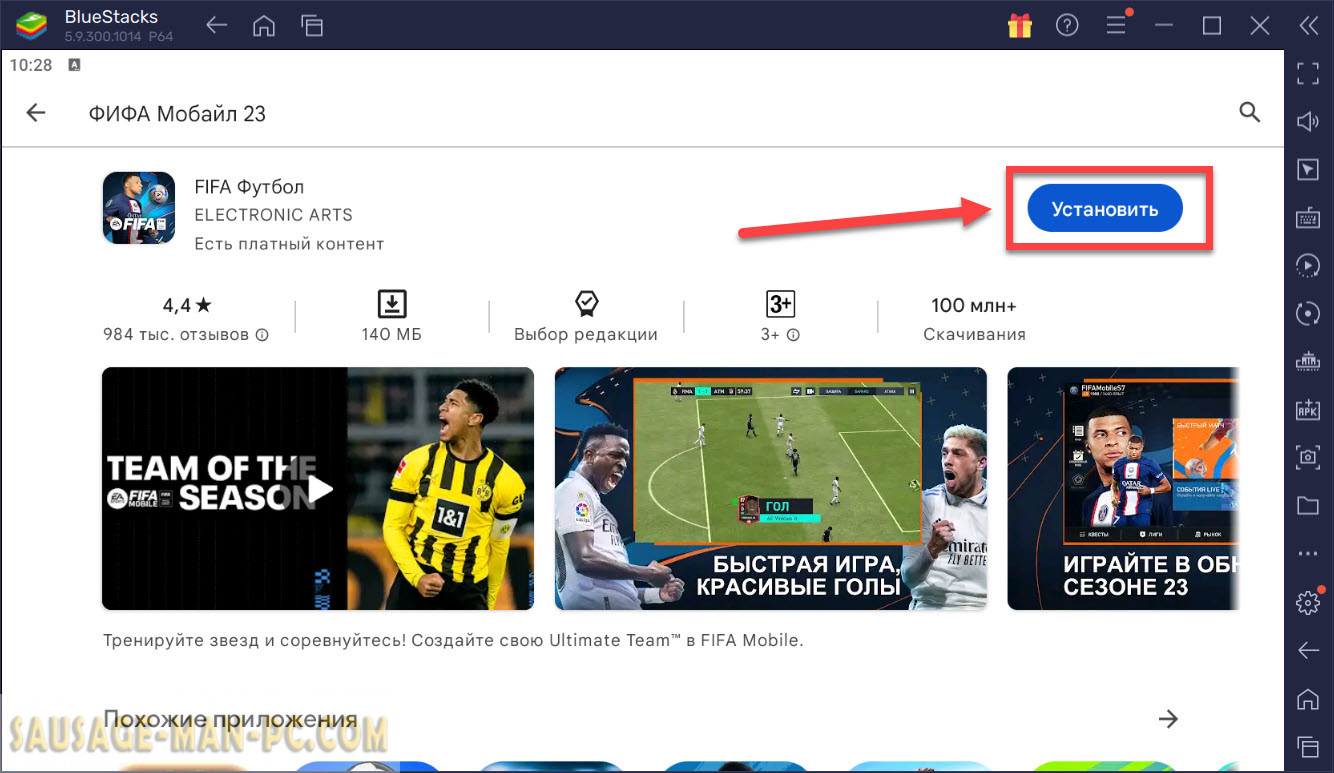
Task: Enter full screen mode from the sidebar
Action: [x=1308, y=73]
